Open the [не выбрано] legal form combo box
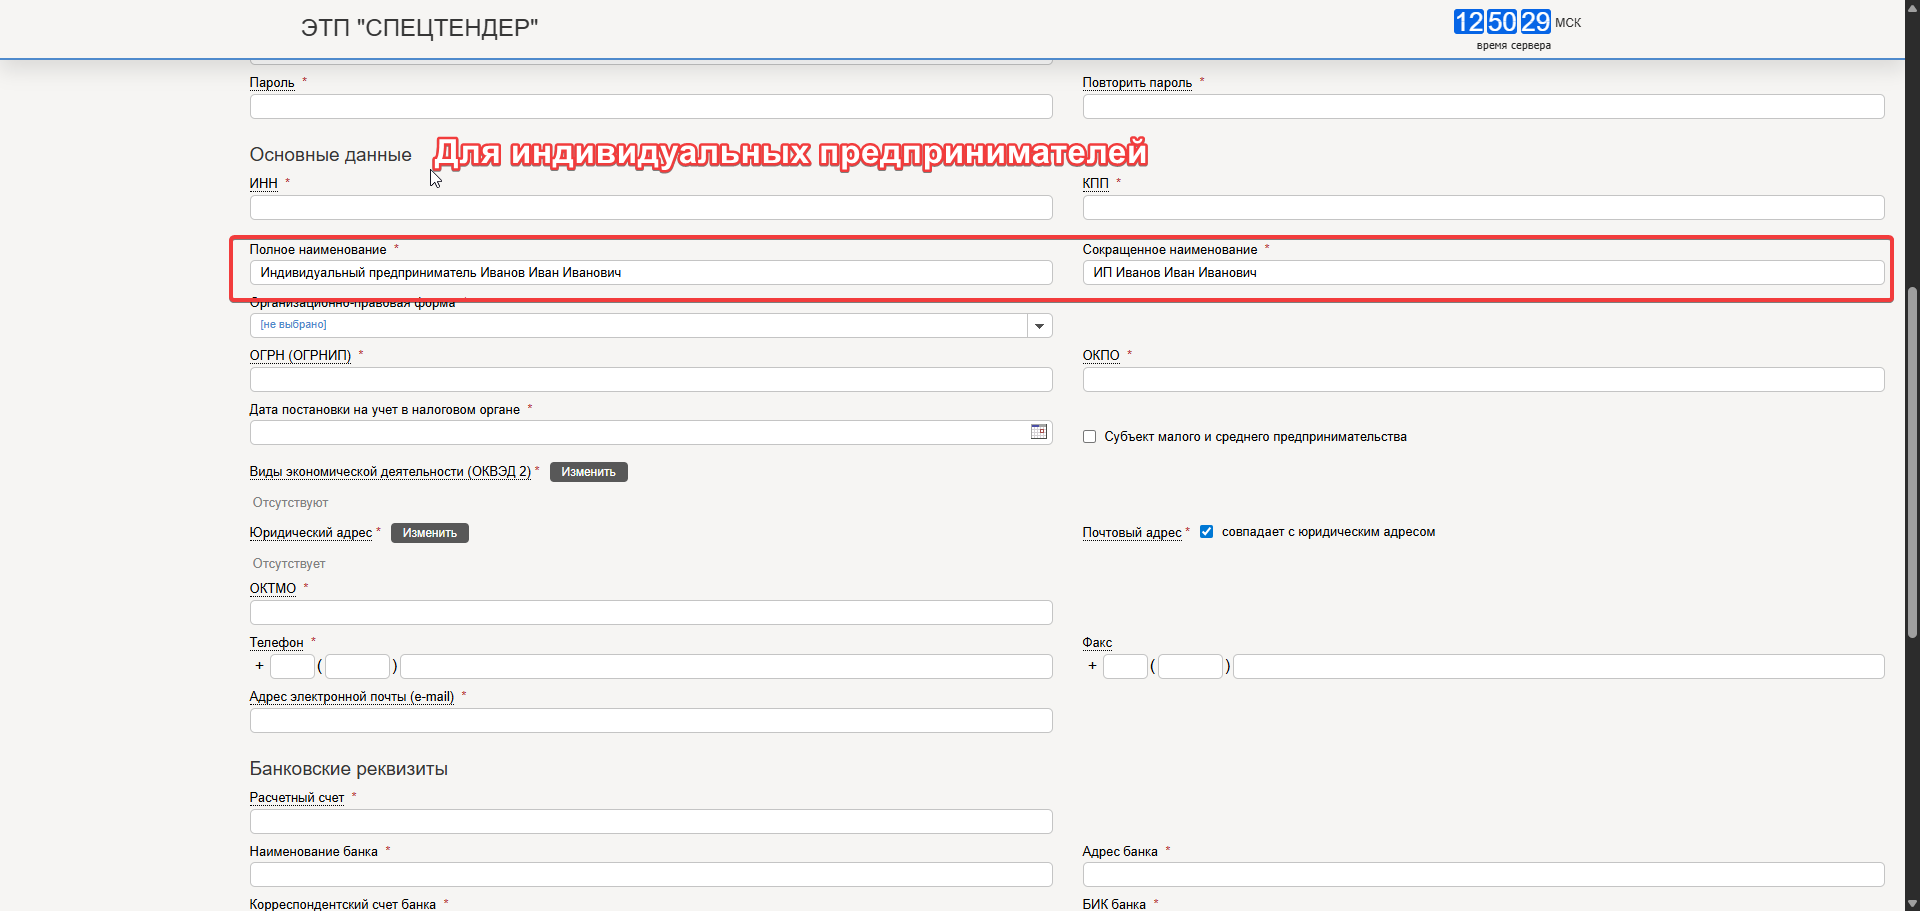This screenshot has width=1920, height=911. click(638, 326)
